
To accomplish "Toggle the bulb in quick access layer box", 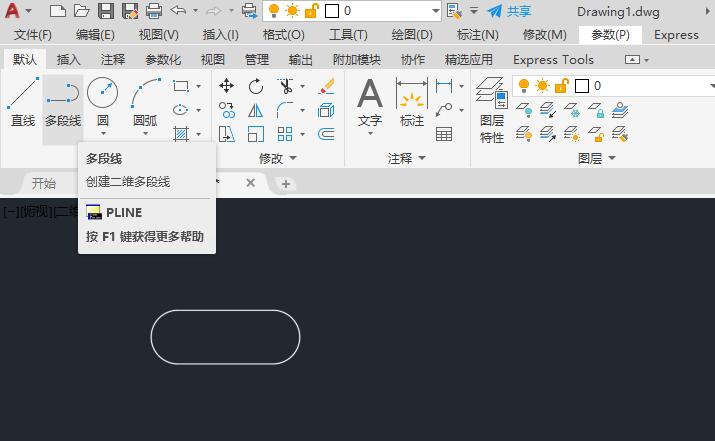I will click(x=274, y=10).
